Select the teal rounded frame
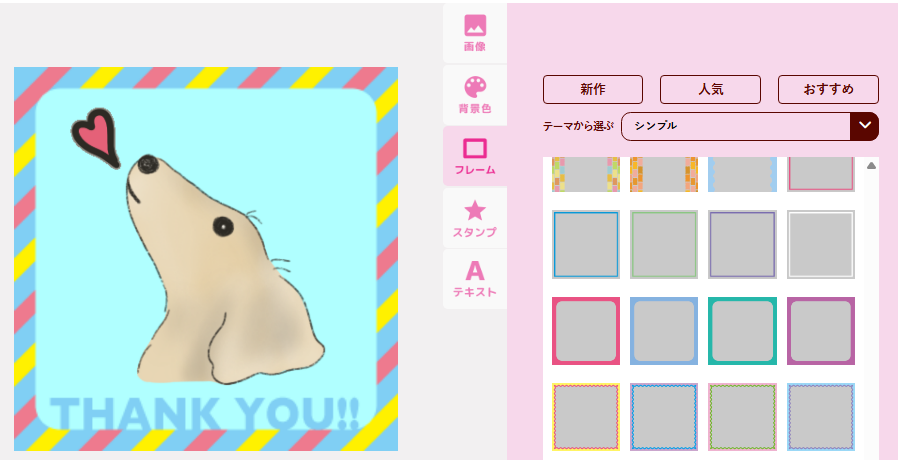This screenshot has width=898, height=460. point(742,331)
